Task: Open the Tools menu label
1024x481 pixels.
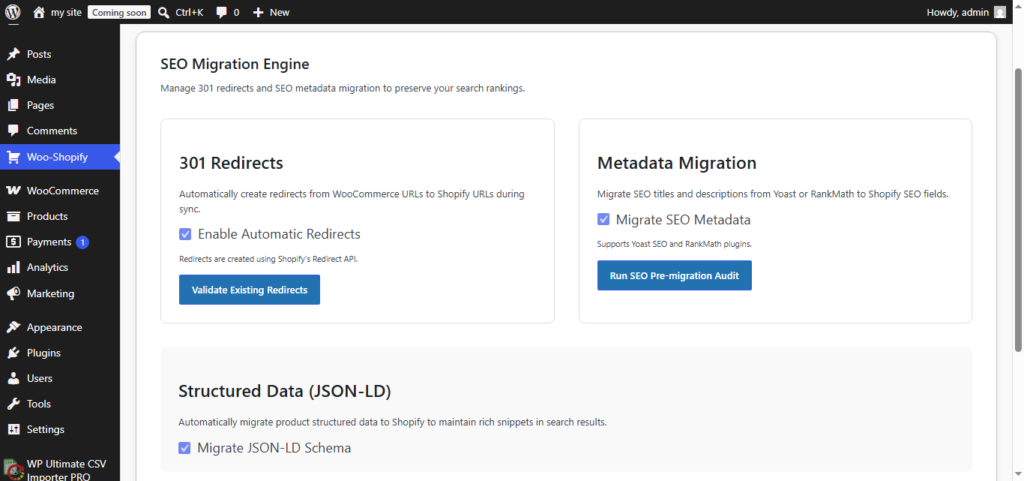Action: [x=39, y=404]
